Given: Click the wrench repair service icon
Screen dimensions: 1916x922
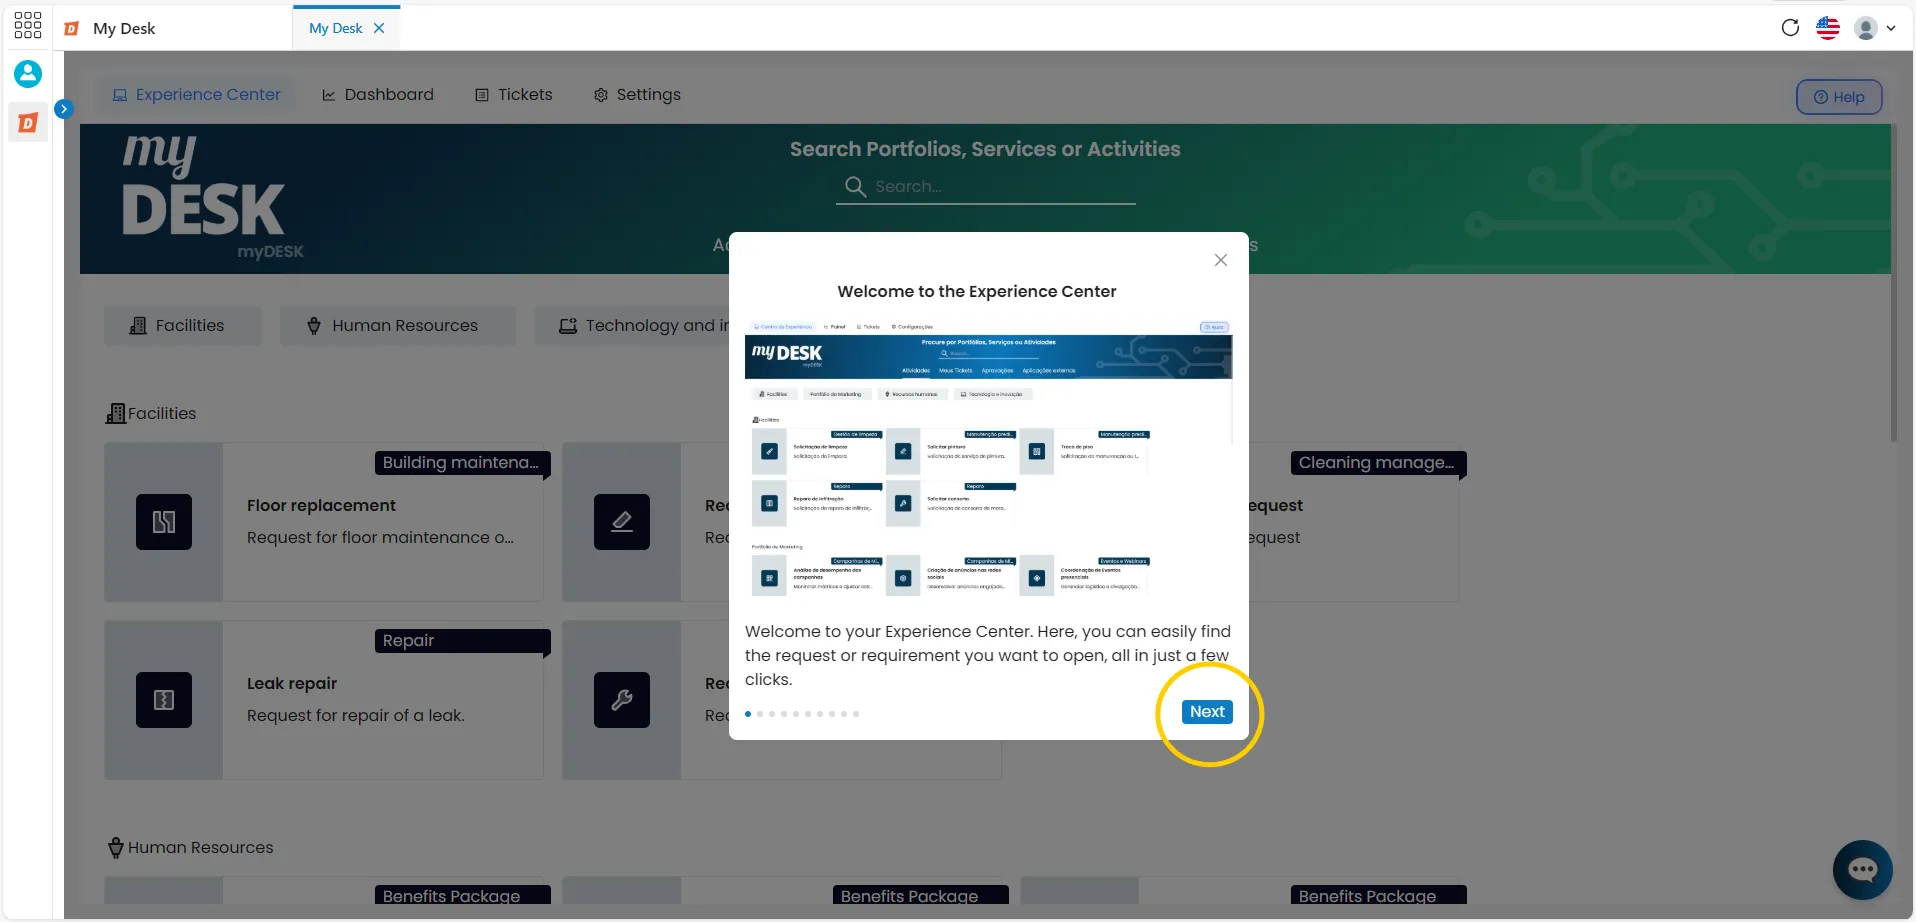Looking at the screenshot, I should (x=622, y=700).
